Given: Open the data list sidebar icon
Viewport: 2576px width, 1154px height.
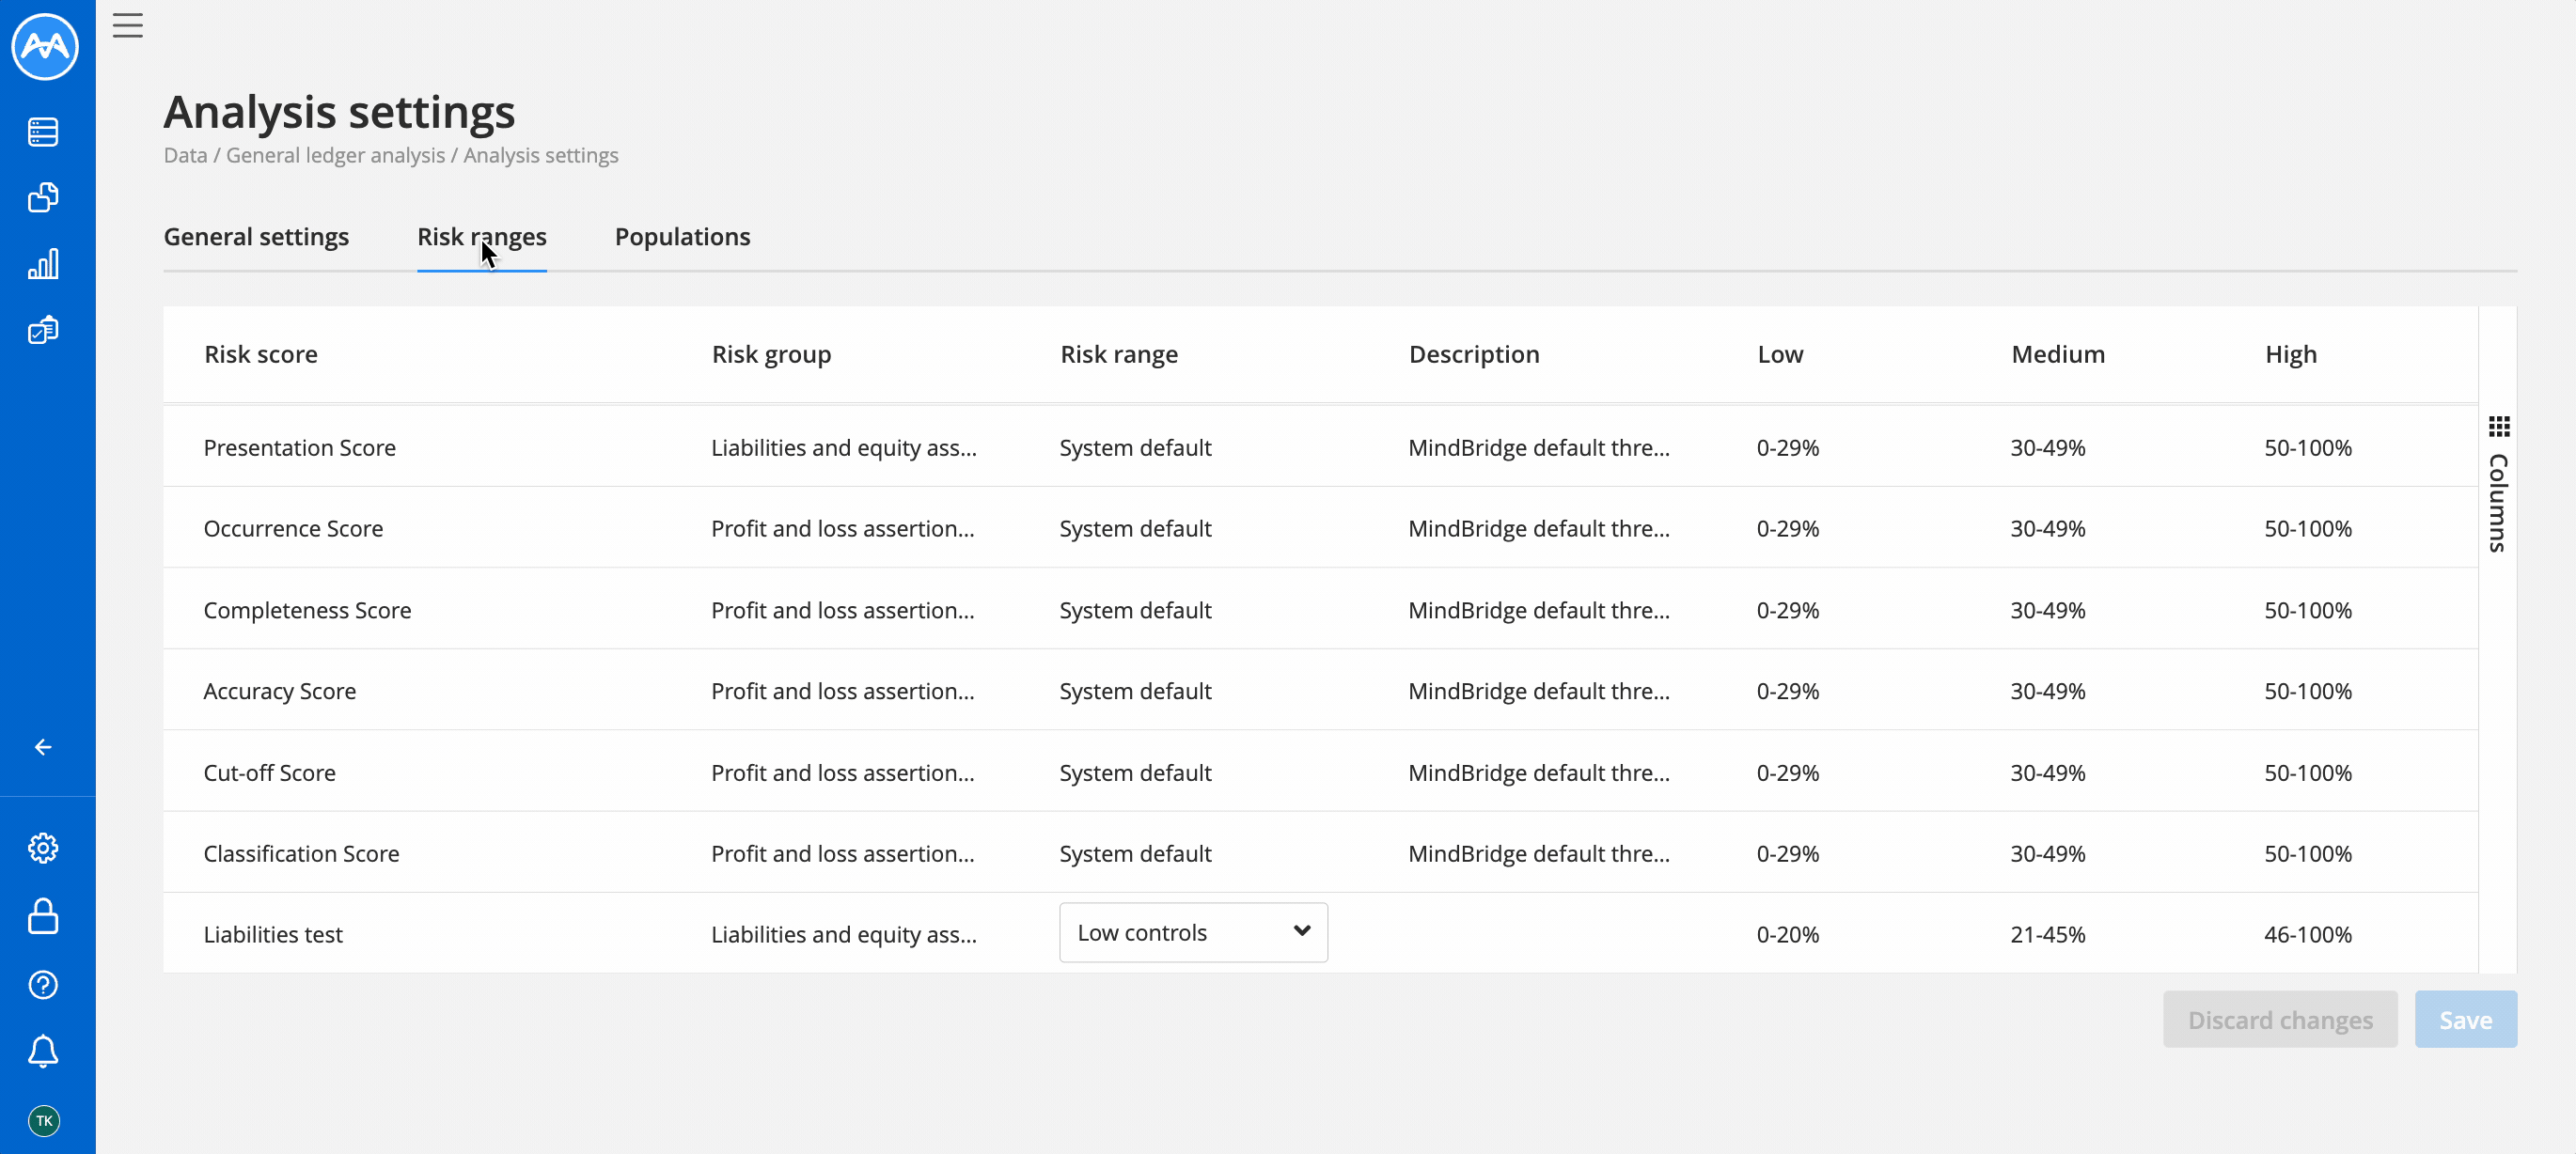Looking at the screenshot, I should click(x=43, y=132).
